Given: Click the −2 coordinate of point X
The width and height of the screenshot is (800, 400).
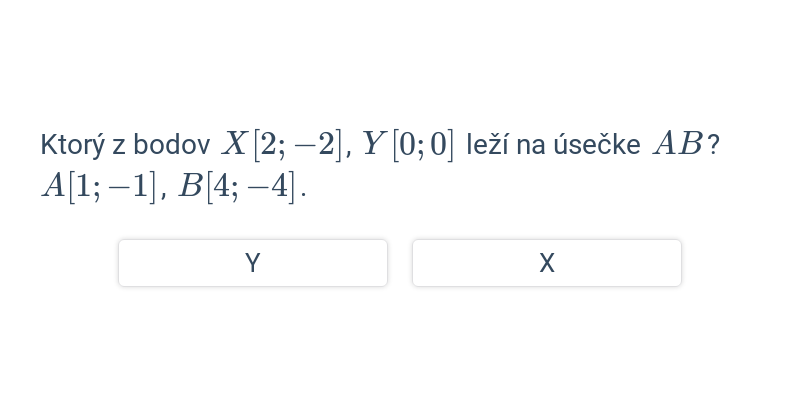Looking at the screenshot, I should tap(315, 145).
